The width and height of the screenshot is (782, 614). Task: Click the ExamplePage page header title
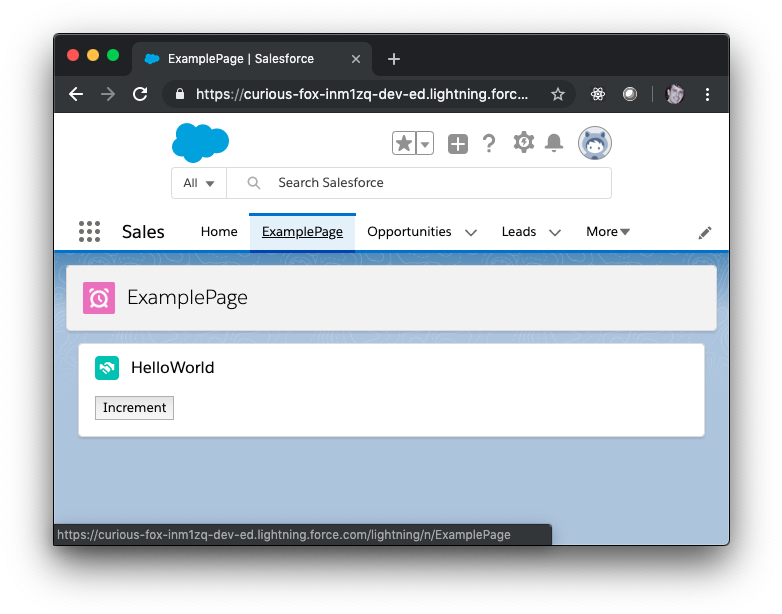pyautogui.click(x=187, y=298)
